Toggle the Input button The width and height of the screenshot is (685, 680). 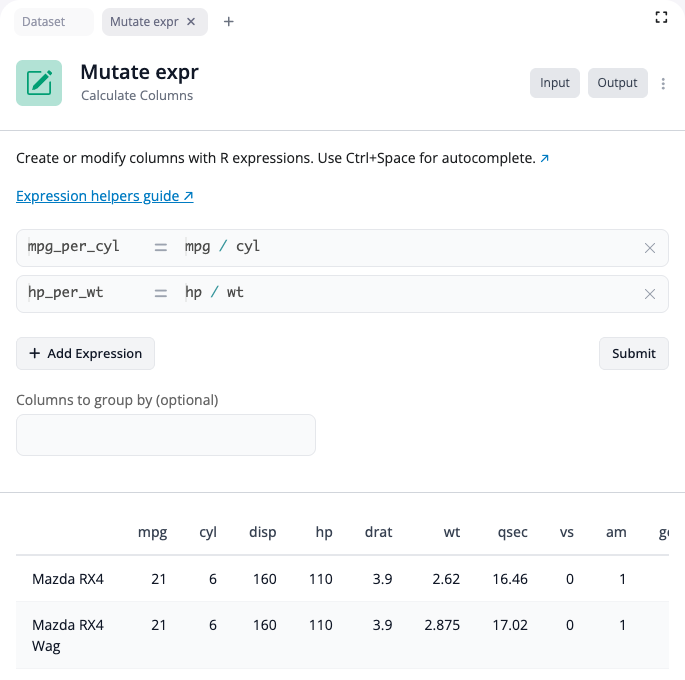pos(555,83)
